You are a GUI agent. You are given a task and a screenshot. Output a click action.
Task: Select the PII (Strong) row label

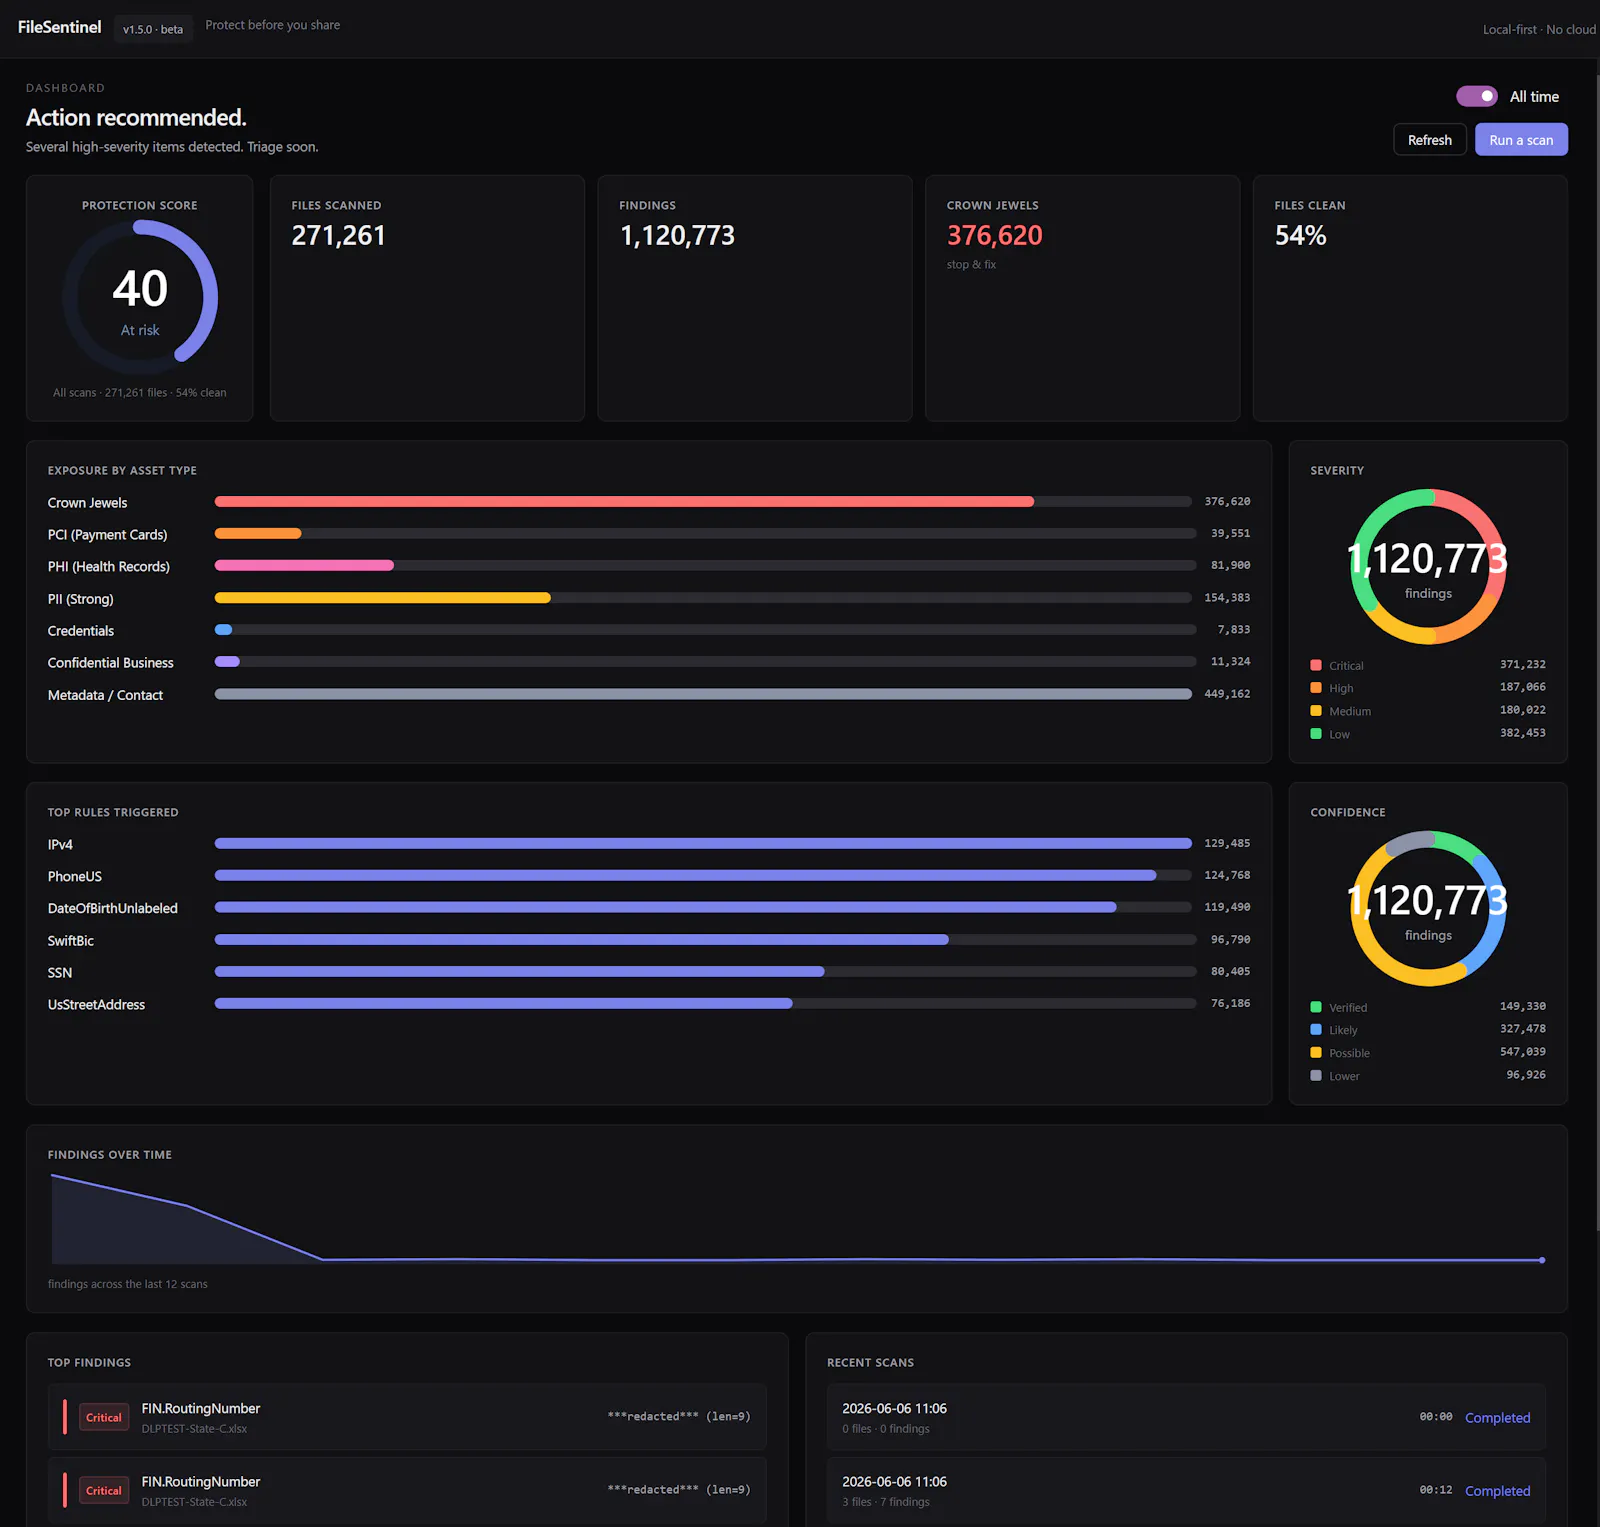pyautogui.click(x=81, y=599)
